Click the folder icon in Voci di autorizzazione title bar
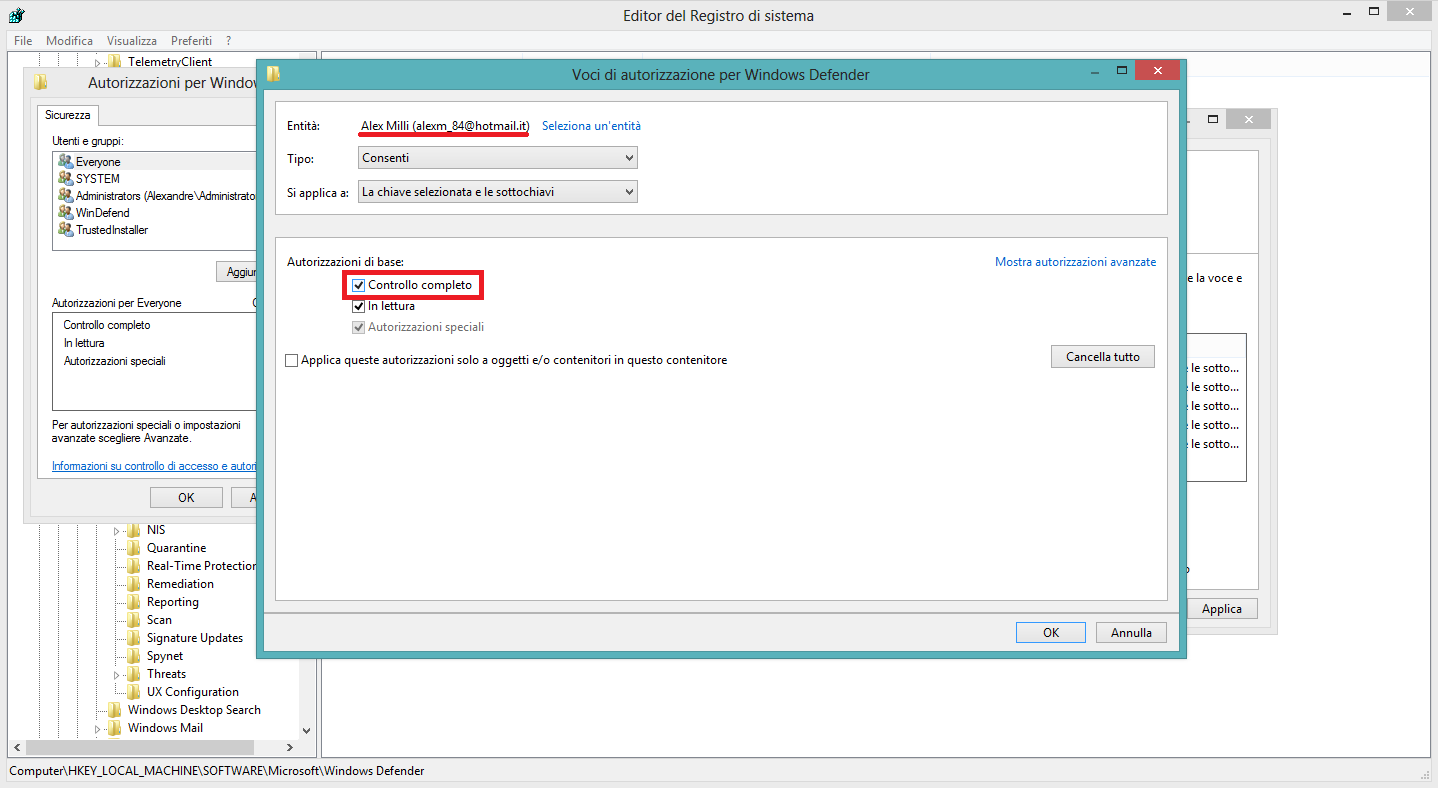This screenshot has width=1438, height=788. pyautogui.click(x=273, y=74)
